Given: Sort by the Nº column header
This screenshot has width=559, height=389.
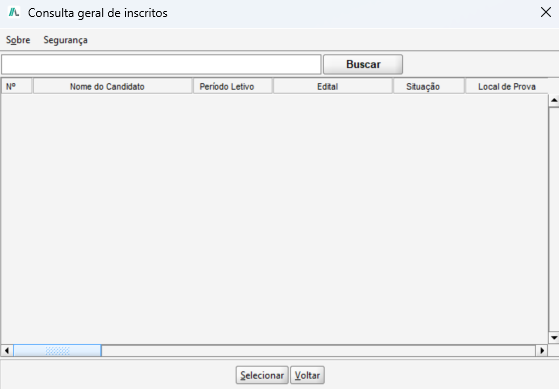Looking at the screenshot, I should [17, 86].
